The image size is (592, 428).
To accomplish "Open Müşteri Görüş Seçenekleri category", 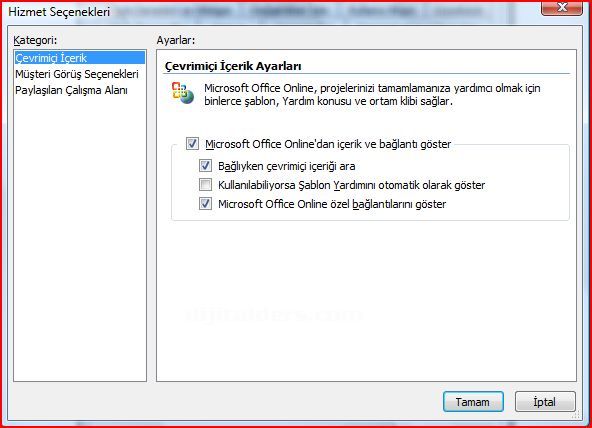I will point(77,74).
